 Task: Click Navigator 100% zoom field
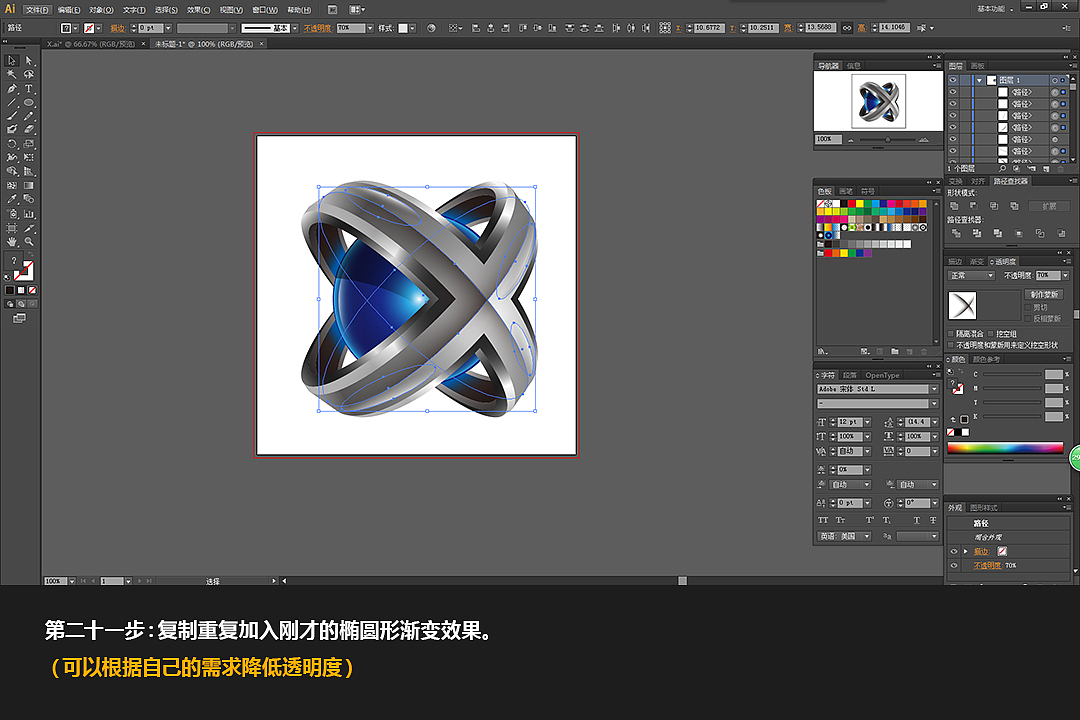pos(827,139)
